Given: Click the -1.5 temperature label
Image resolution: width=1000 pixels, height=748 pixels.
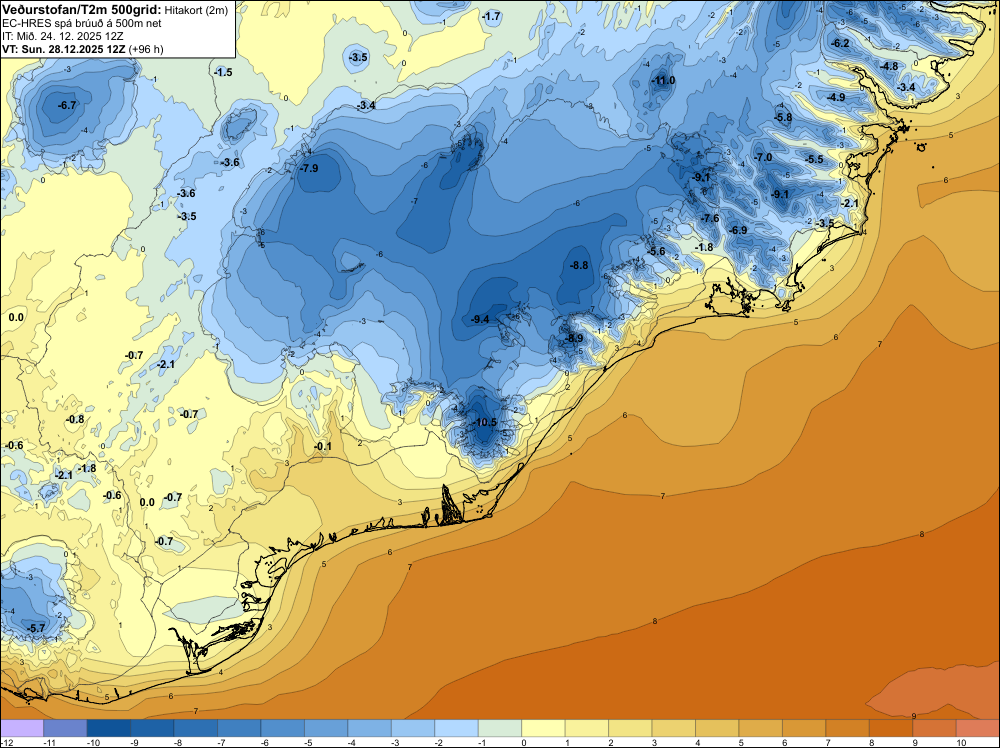Looking at the screenshot, I should [223, 72].
